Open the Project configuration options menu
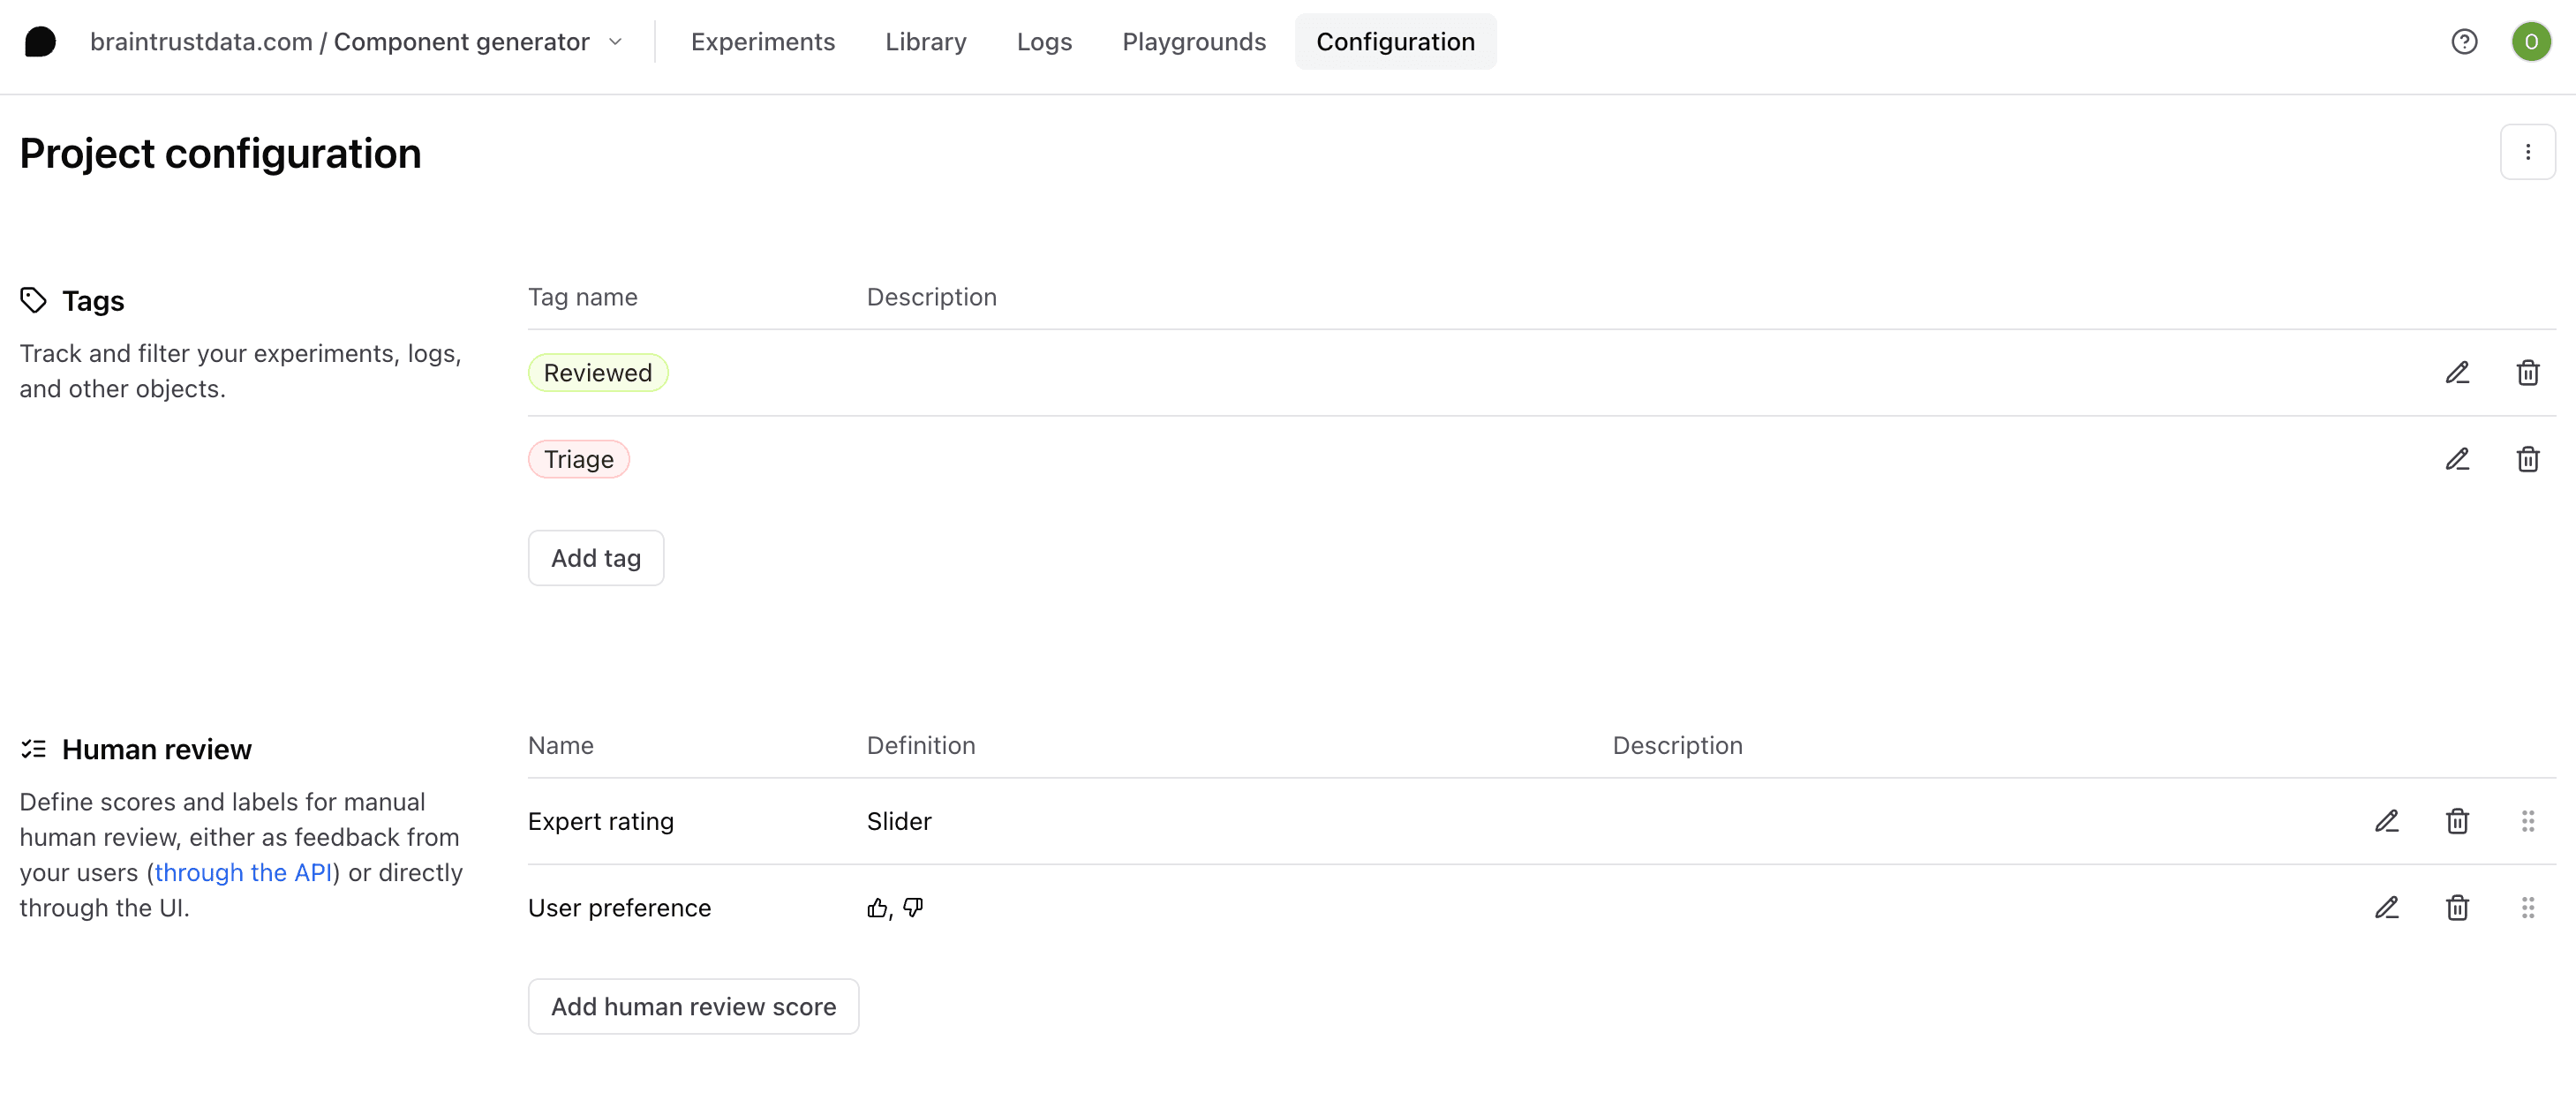 coord(2528,152)
